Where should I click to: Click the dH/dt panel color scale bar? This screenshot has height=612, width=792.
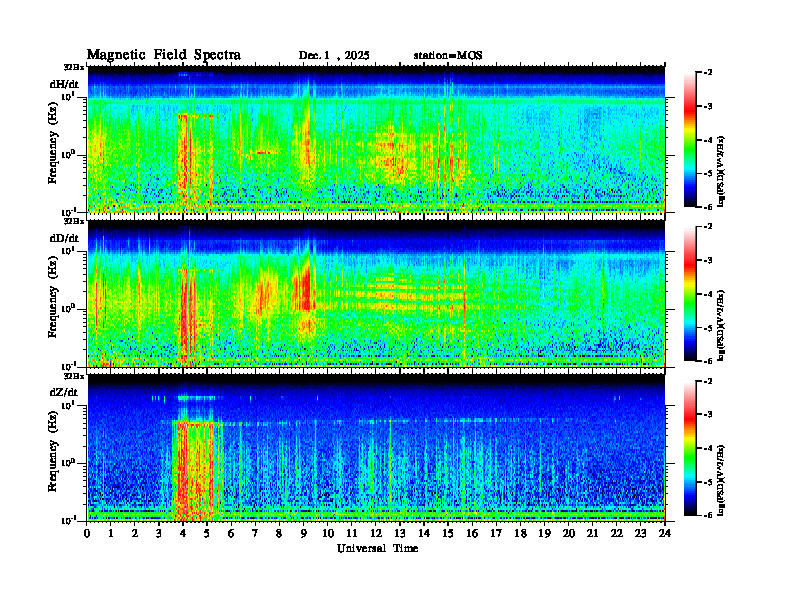click(x=690, y=140)
